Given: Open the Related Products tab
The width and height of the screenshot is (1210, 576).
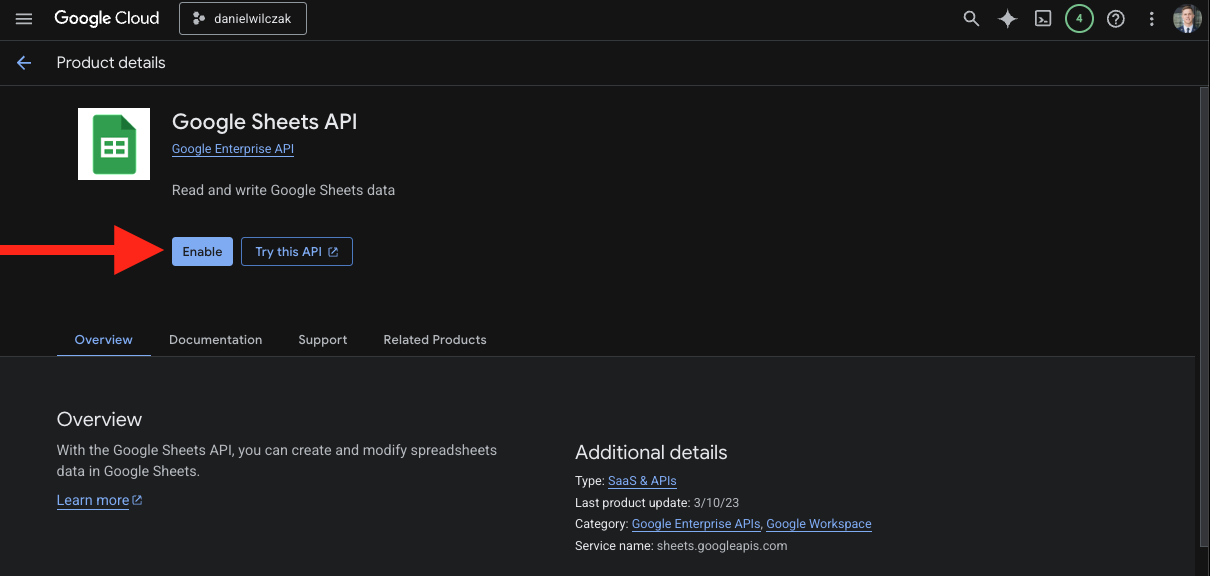Looking at the screenshot, I should click(x=435, y=340).
